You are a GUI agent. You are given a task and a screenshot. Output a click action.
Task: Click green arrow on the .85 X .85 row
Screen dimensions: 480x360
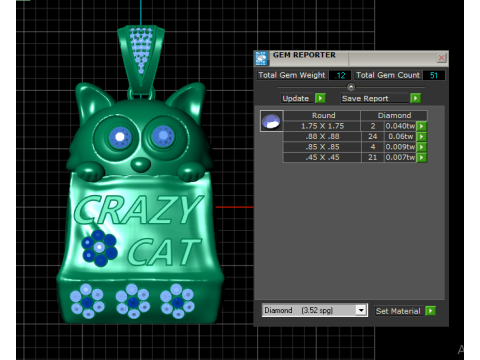422,147
